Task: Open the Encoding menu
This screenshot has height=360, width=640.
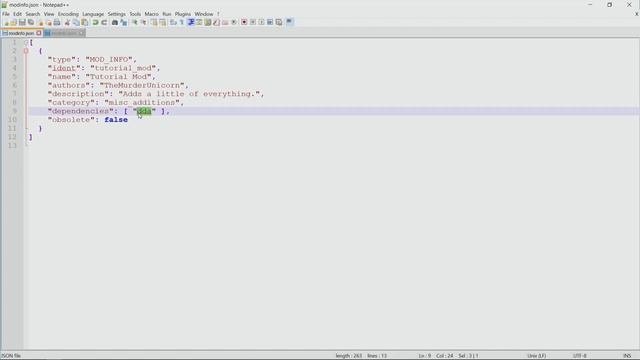Action: coord(68,14)
